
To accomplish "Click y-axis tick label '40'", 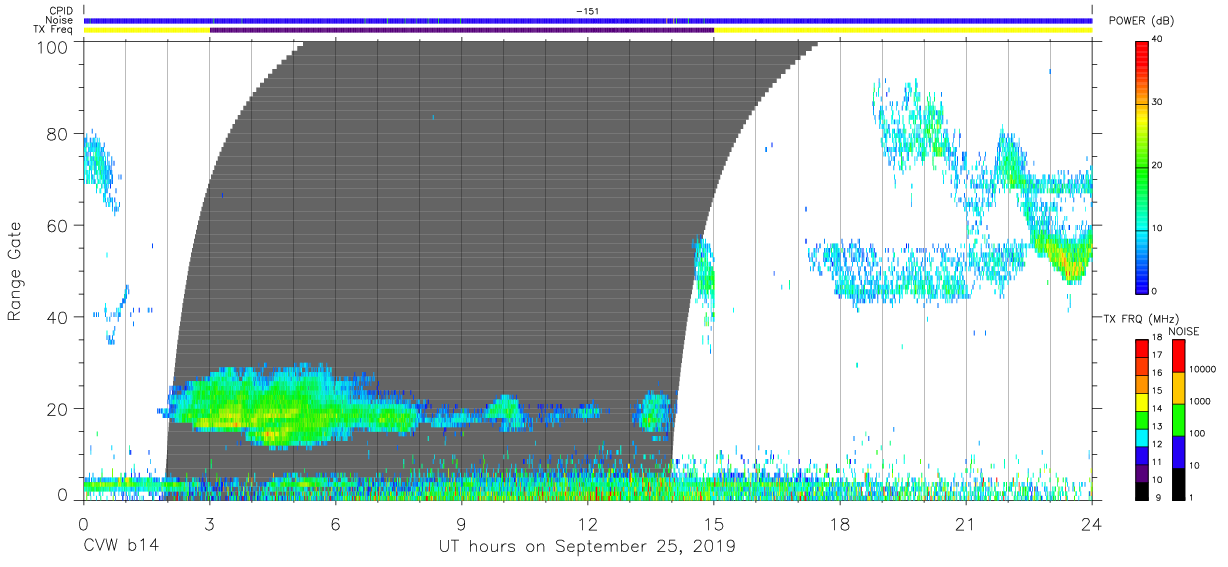I will 56,317.
